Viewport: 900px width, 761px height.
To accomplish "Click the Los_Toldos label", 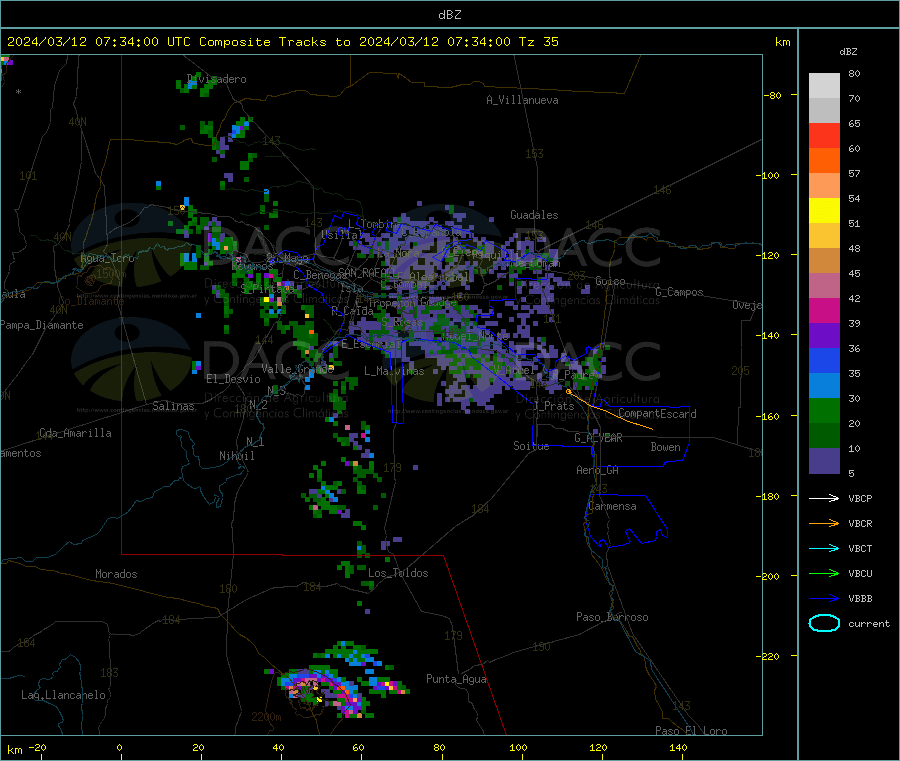I will 398,573.
